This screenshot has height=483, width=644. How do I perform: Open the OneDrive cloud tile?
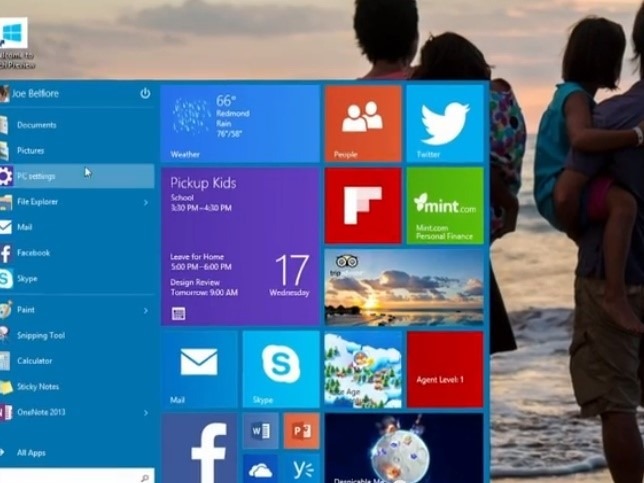pos(260,468)
